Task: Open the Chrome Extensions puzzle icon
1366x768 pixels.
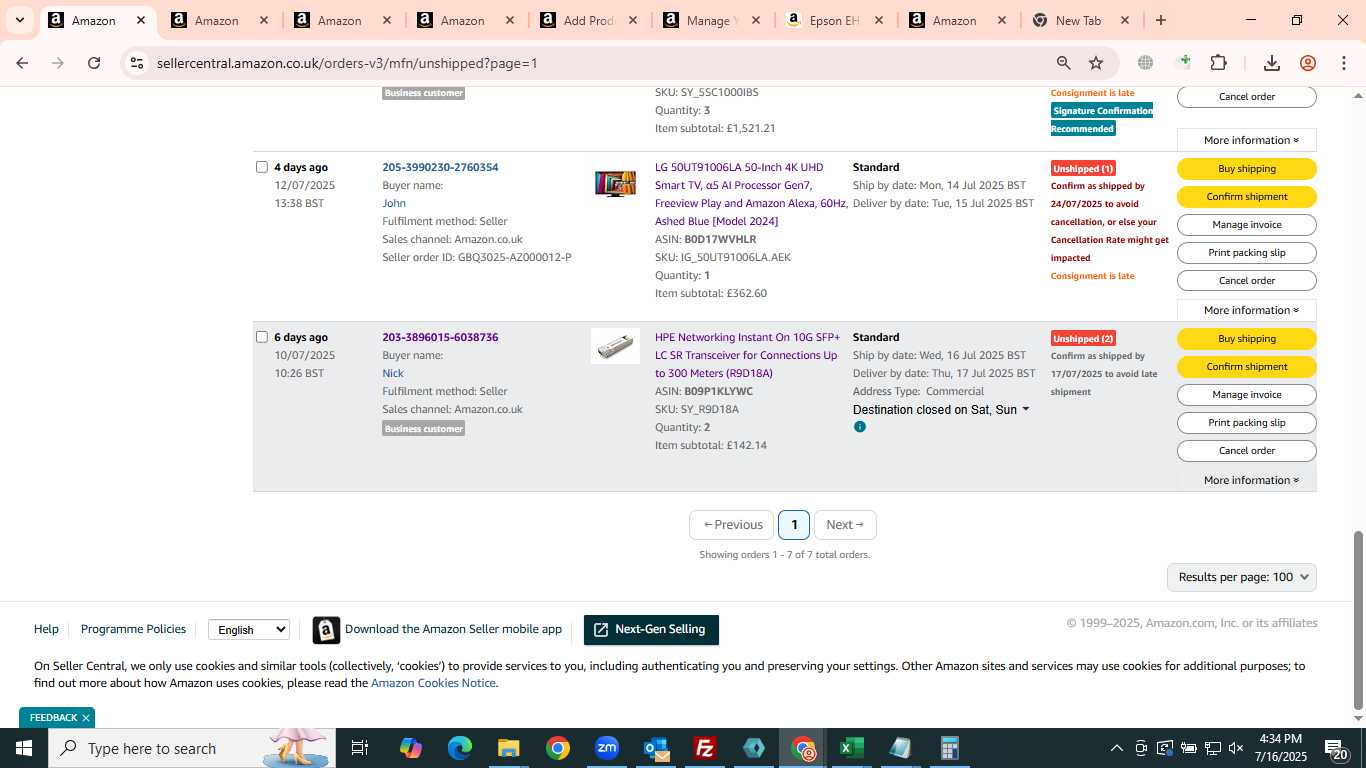Action: [1218, 63]
